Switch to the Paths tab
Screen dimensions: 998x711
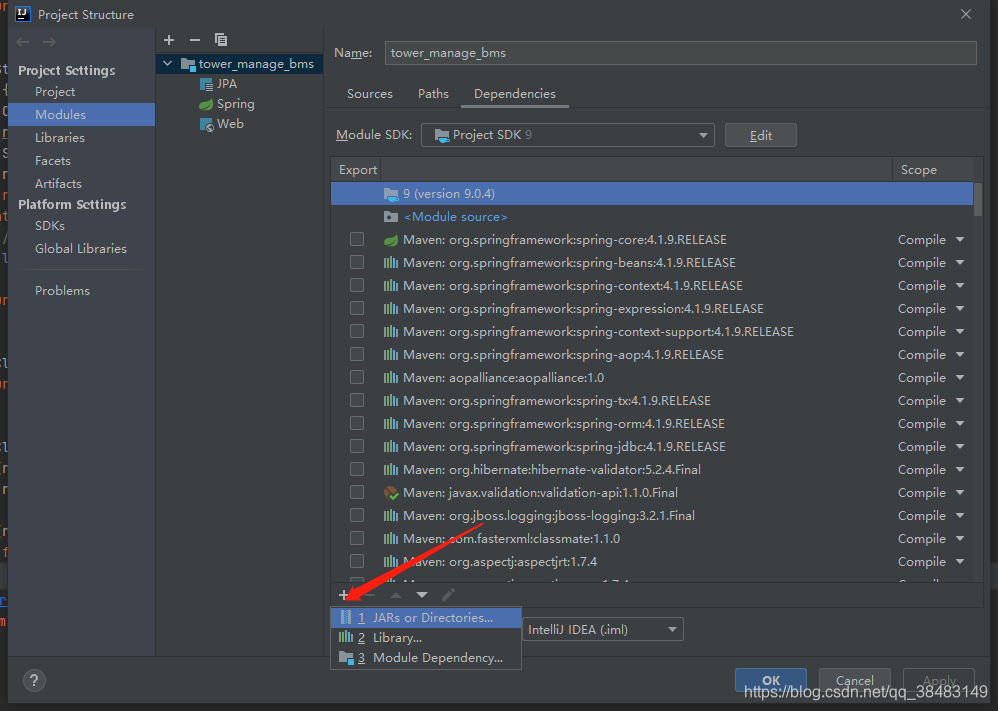[x=433, y=94]
